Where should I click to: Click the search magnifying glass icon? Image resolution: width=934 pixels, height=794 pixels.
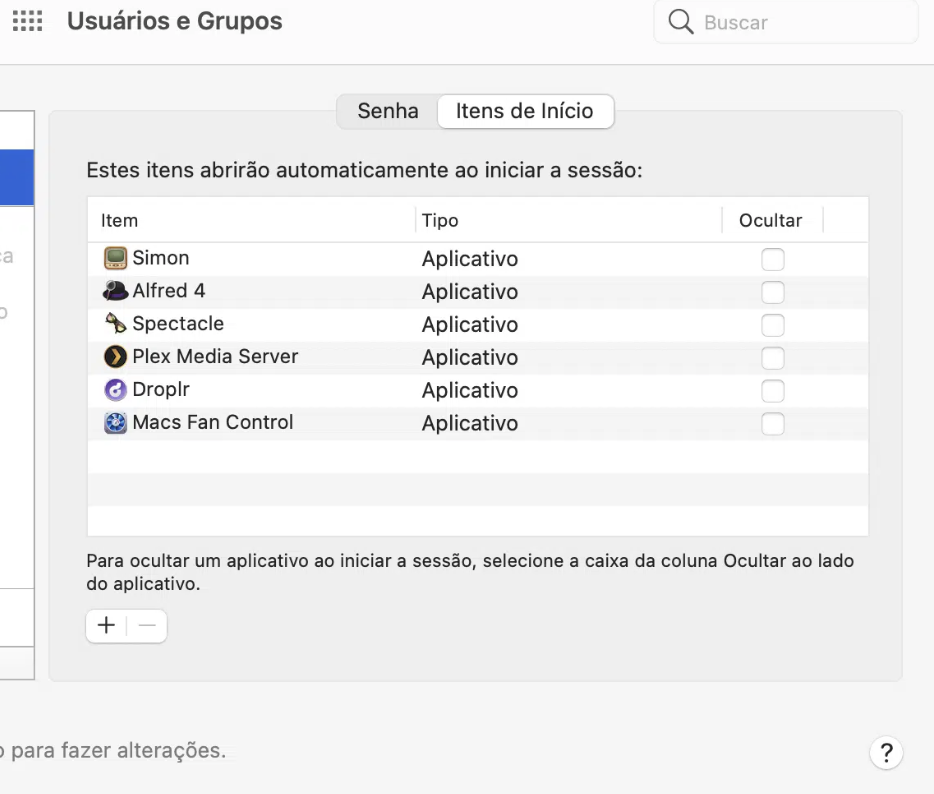(x=681, y=22)
